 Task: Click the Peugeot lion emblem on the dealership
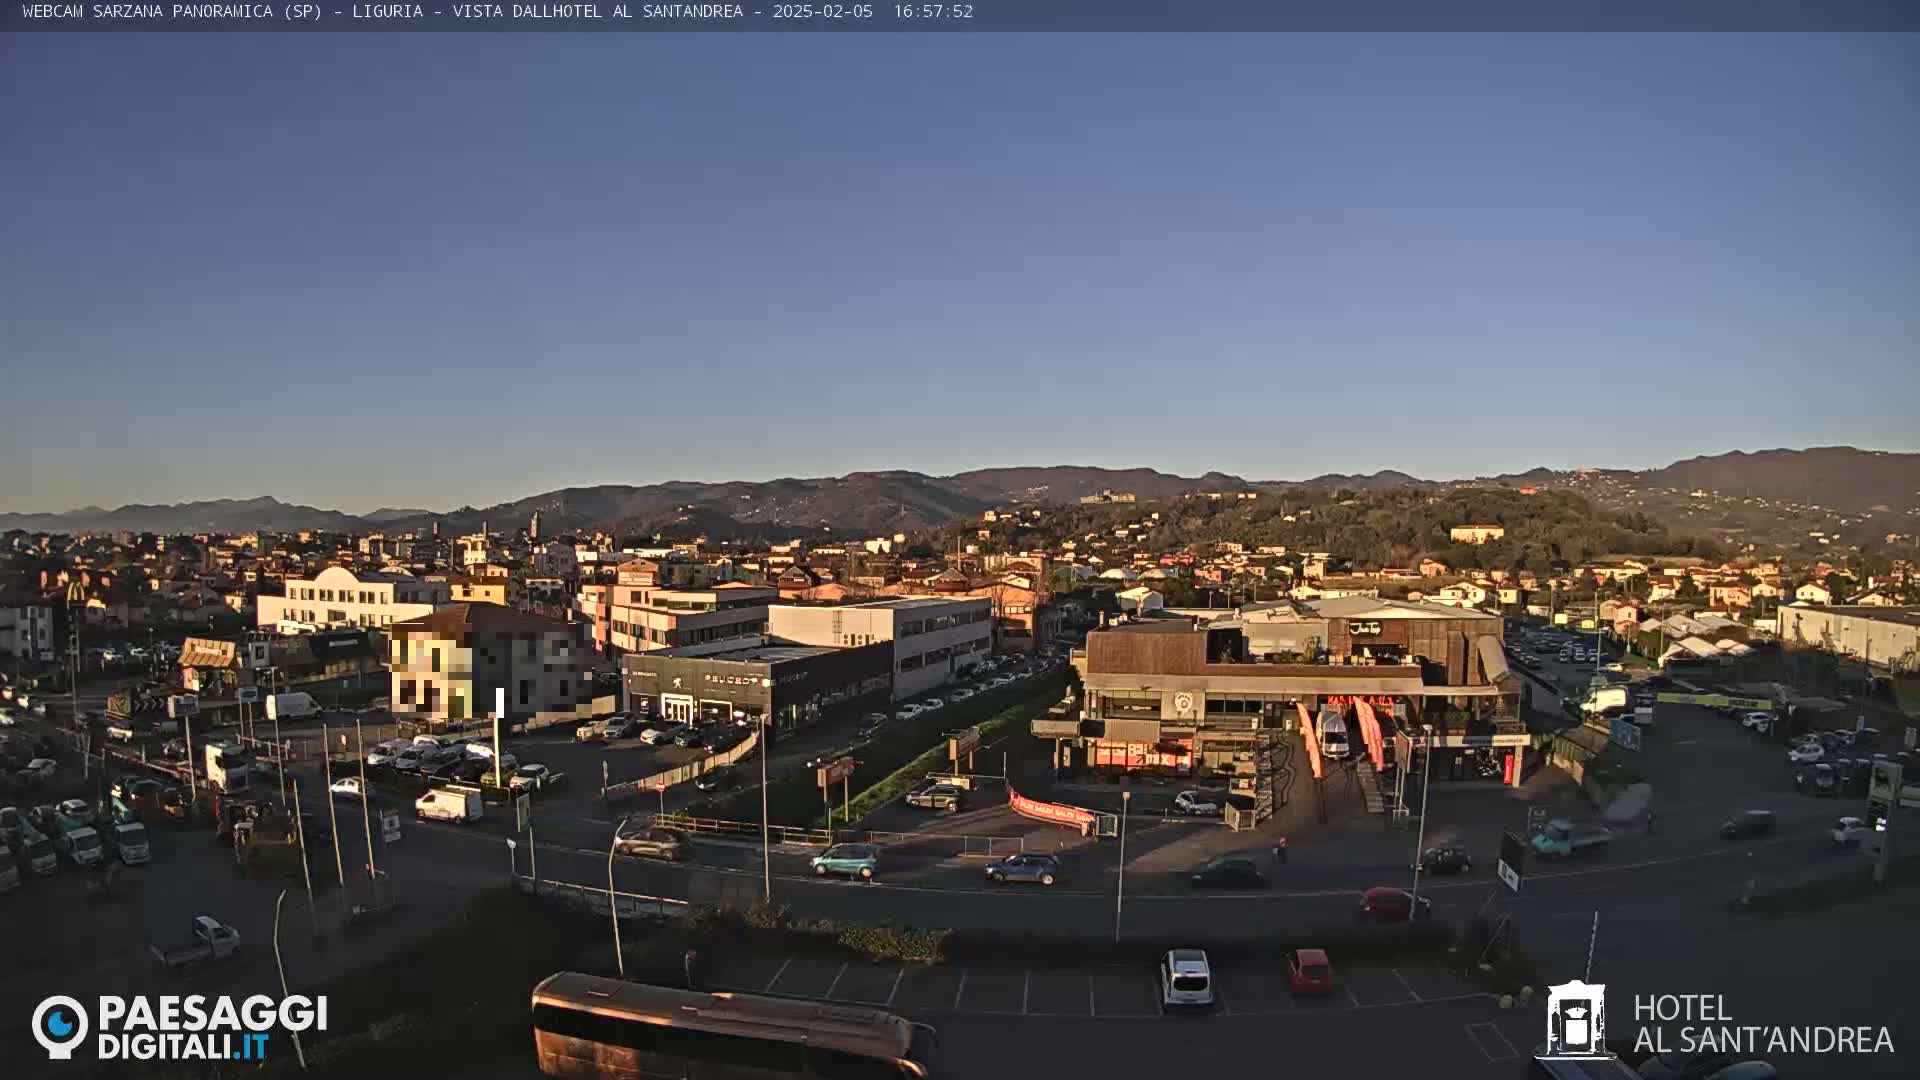coord(678,683)
